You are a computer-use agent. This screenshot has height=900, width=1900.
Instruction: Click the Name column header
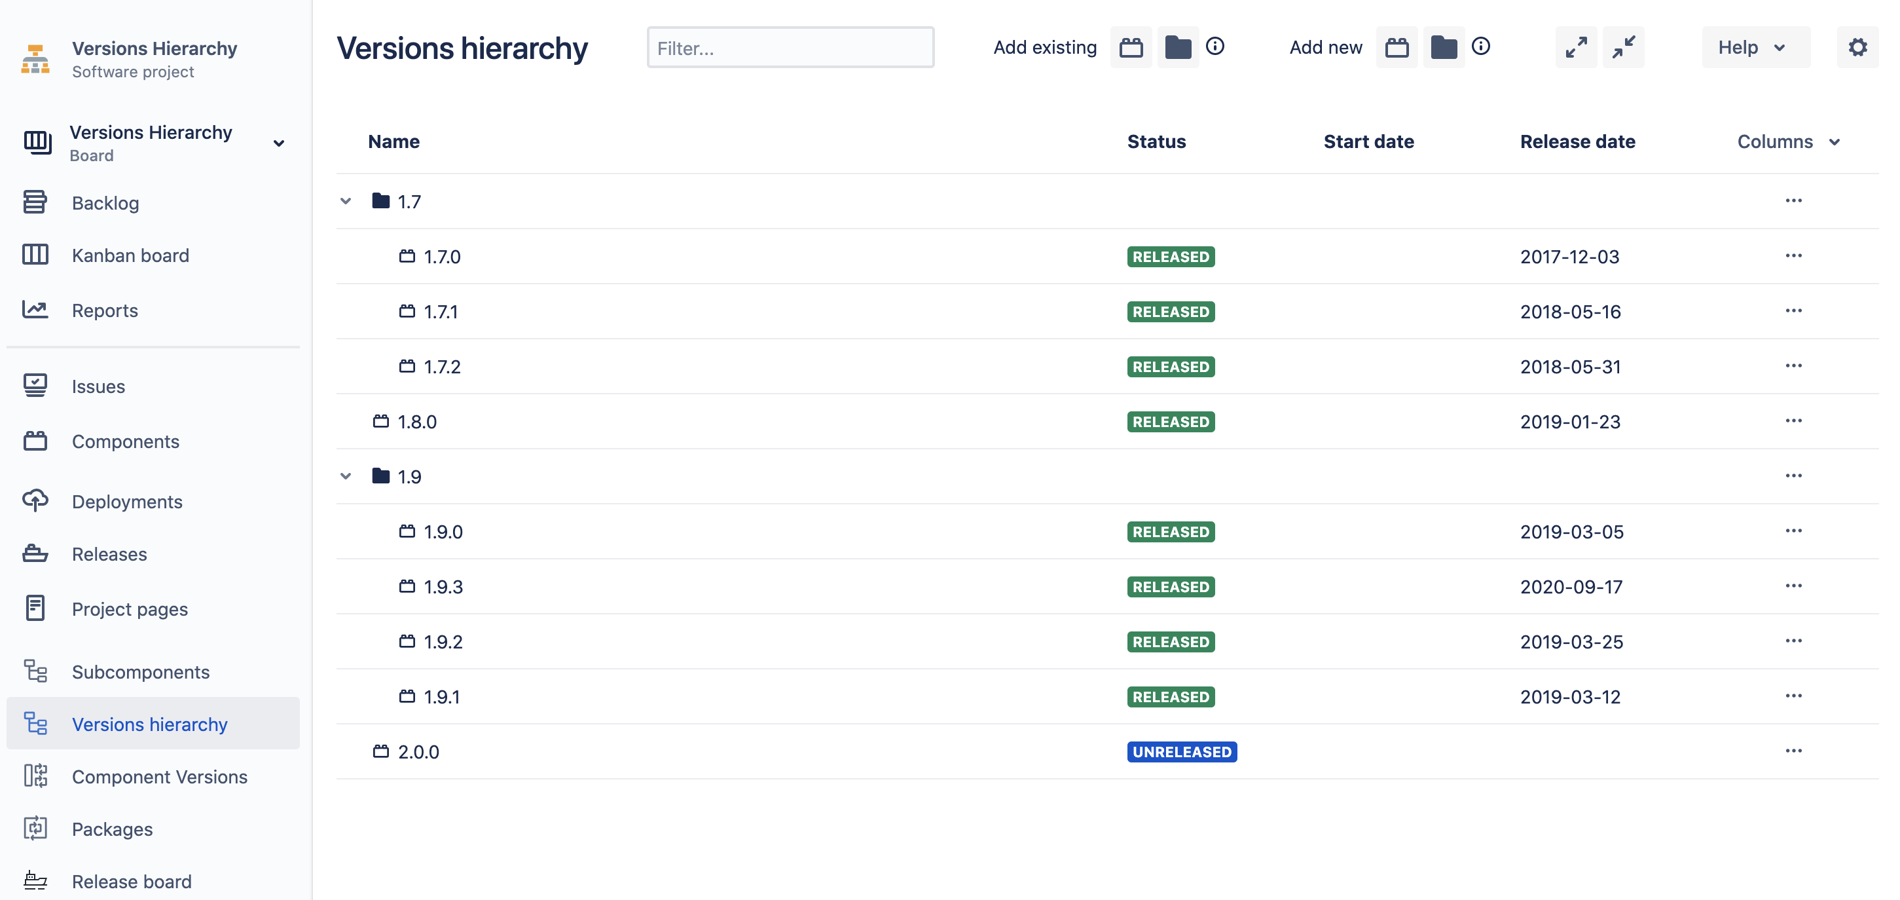[394, 142]
